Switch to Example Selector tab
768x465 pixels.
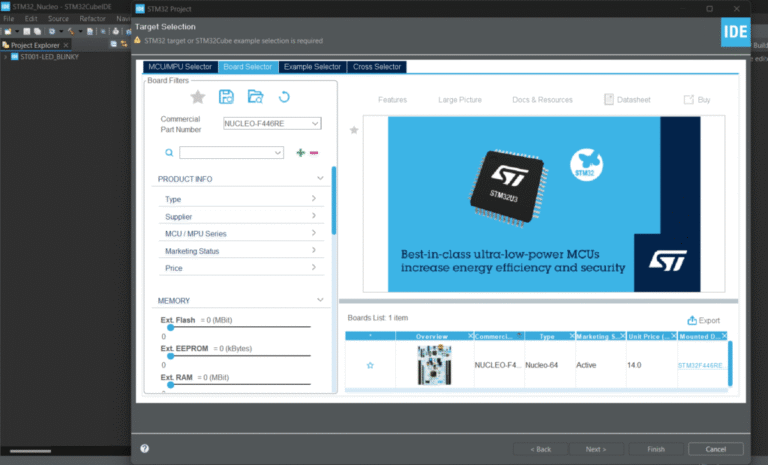312,67
